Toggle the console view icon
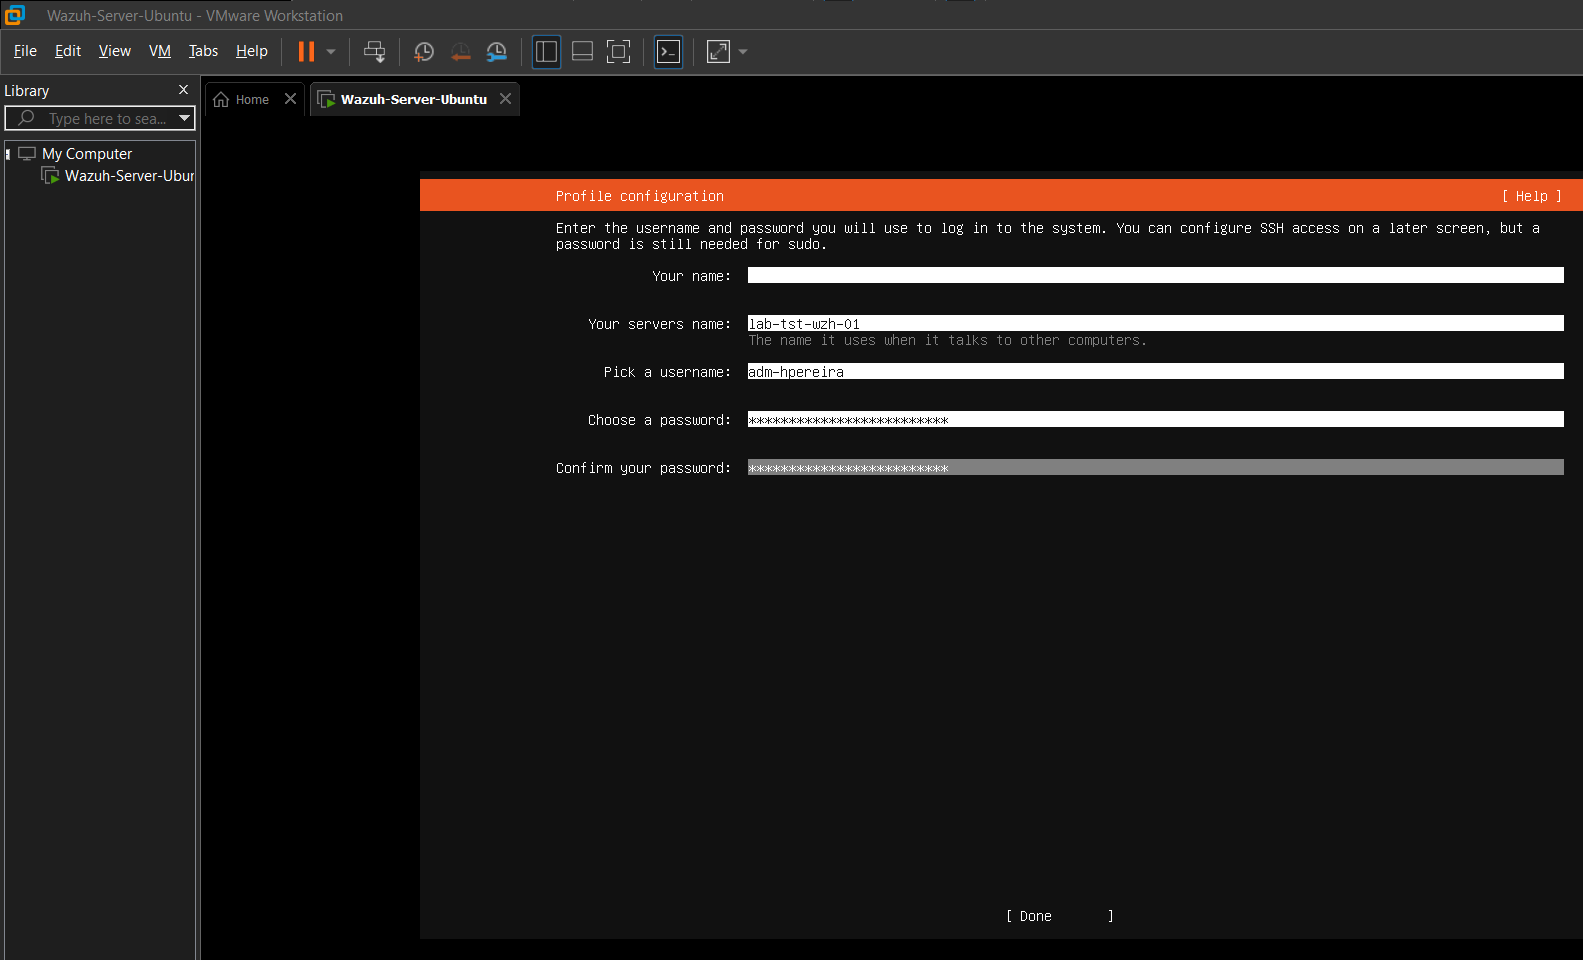 tap(668, 51)
